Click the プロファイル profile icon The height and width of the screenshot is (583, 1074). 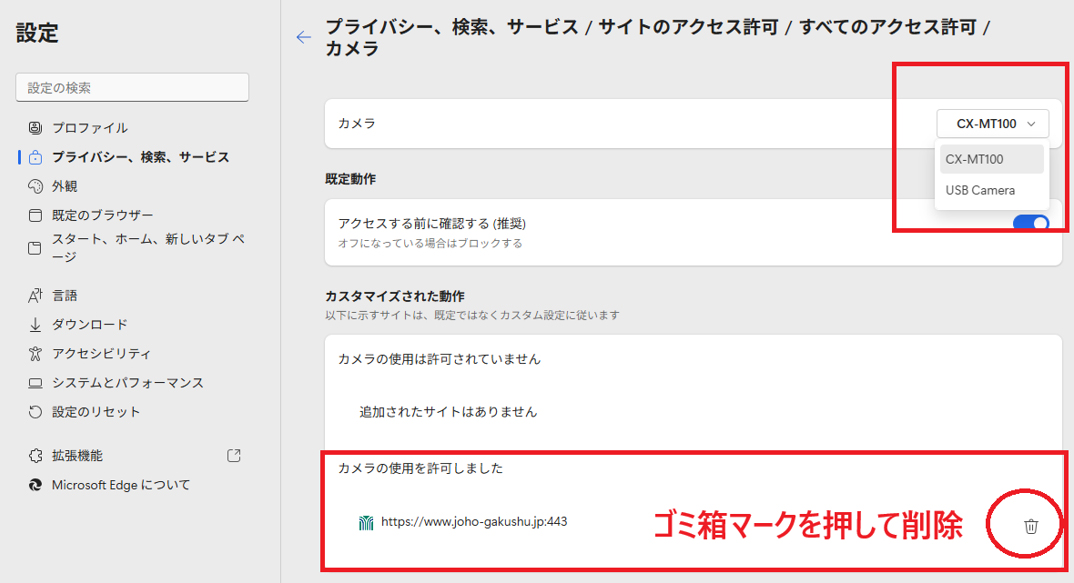(x=35, y=128)
